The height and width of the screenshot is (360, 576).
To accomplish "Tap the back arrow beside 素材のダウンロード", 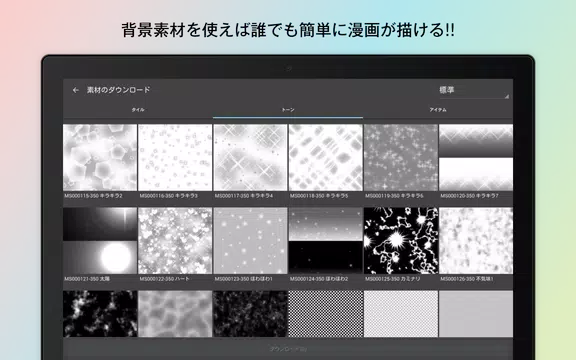I will tap(76, 90).
